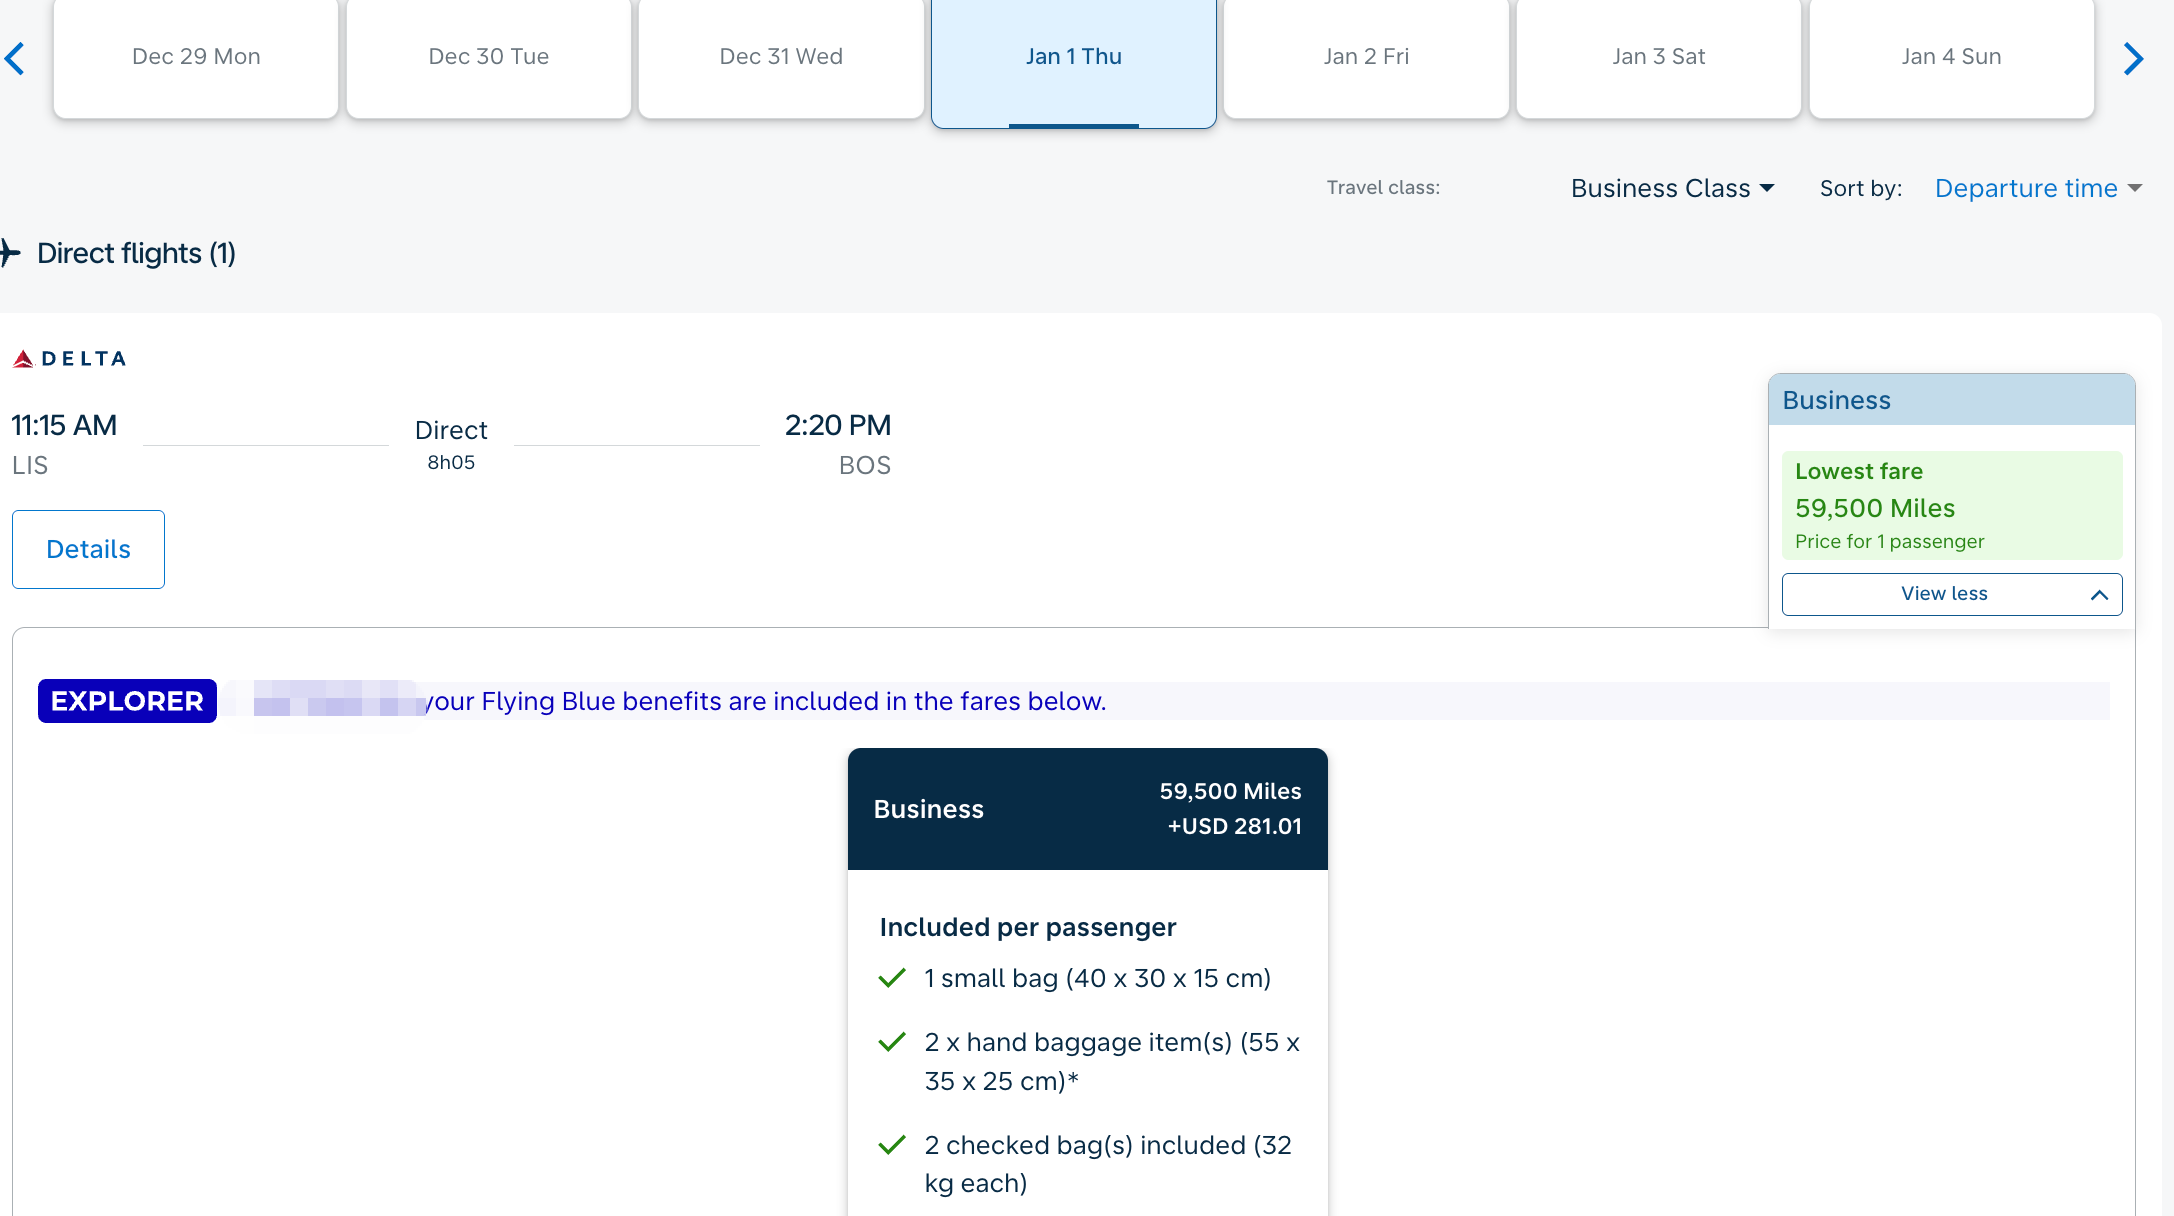Open the Departure time sort dropdown

(x=2038, y=188)
